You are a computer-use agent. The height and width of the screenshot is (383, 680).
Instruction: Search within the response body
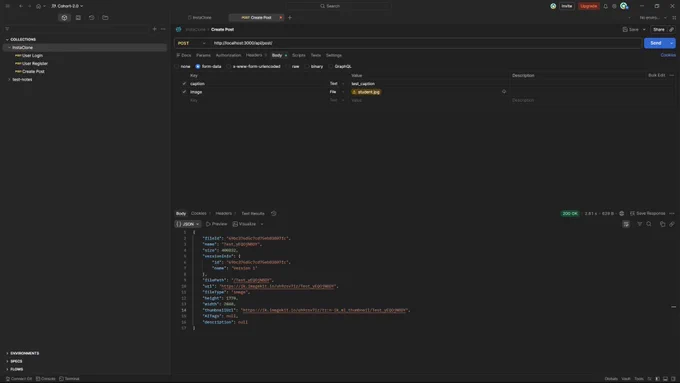[649, 224]
